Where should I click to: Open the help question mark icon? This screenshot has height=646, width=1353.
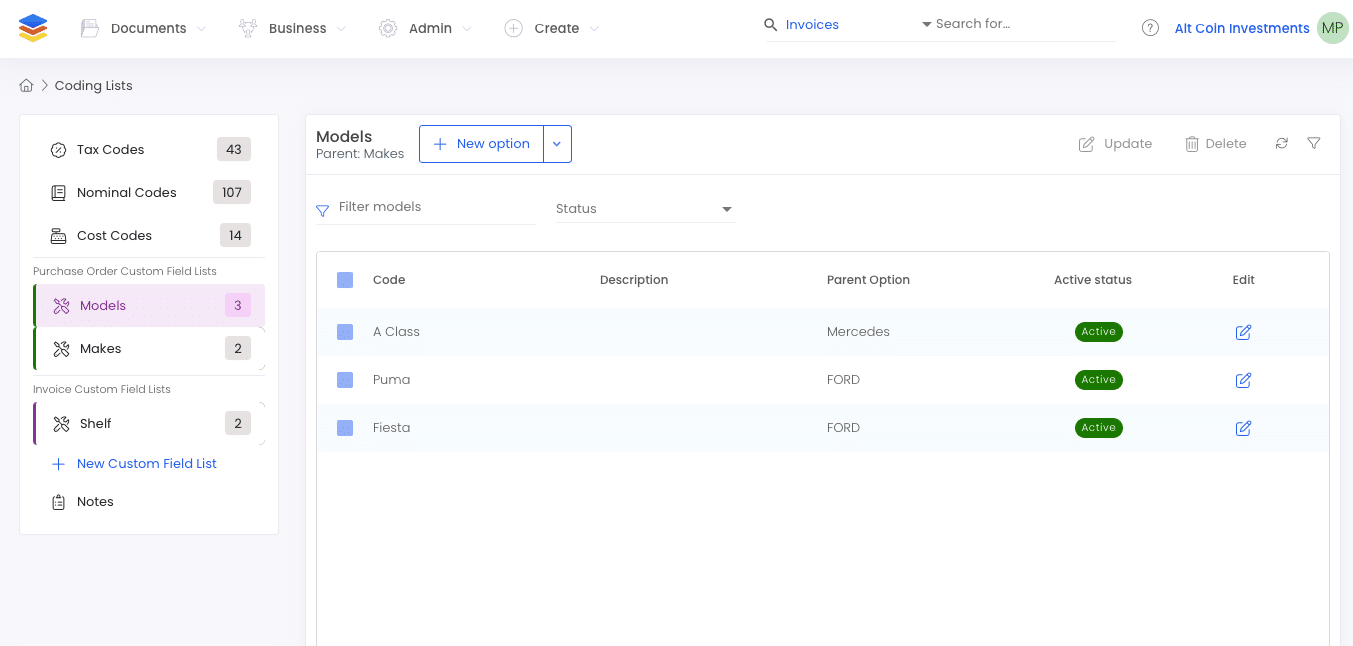click(x=1150, y=28)
